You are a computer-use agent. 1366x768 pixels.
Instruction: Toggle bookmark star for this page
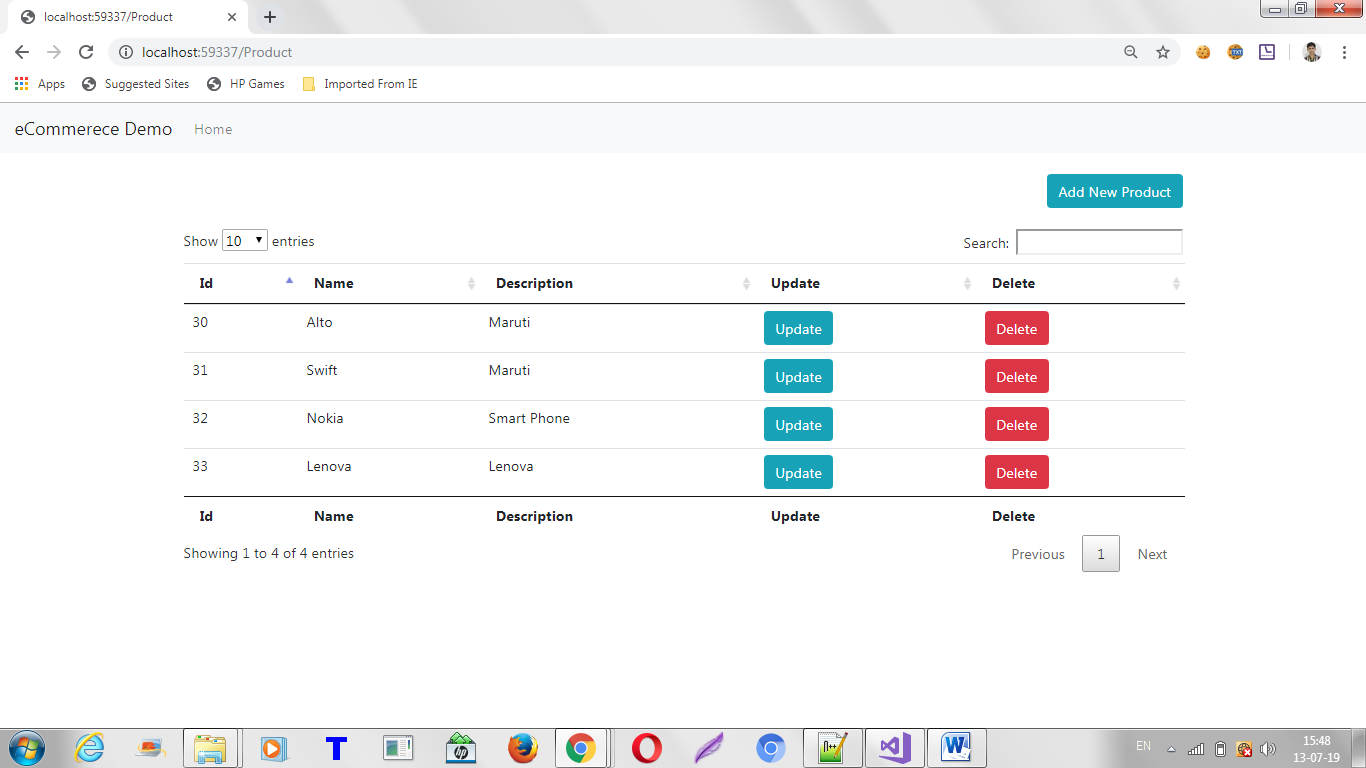point(1163,52)
